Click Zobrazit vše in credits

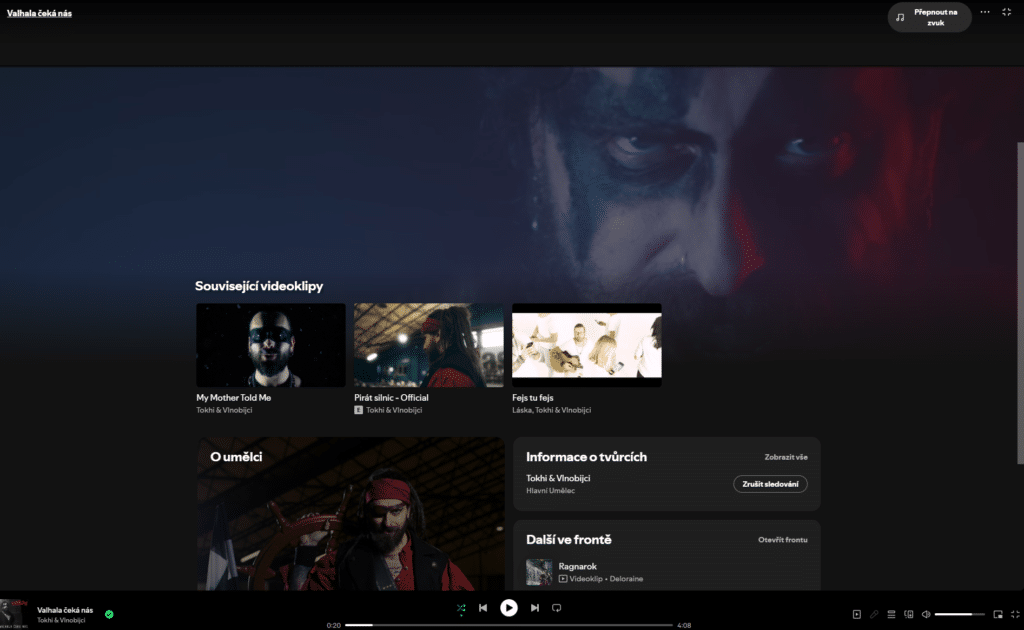[786, 457]
